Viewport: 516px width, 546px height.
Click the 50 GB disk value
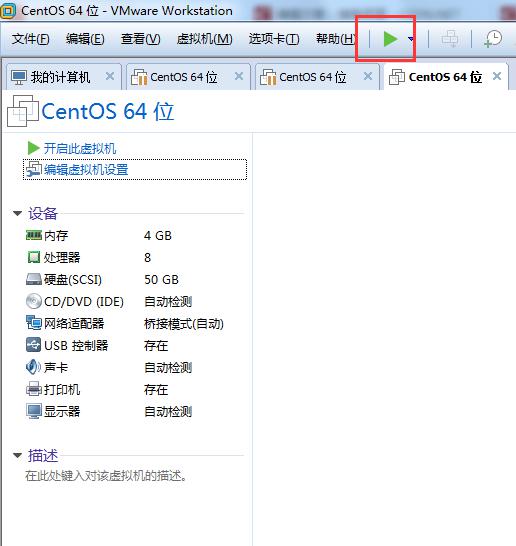(x=161, y=280)
